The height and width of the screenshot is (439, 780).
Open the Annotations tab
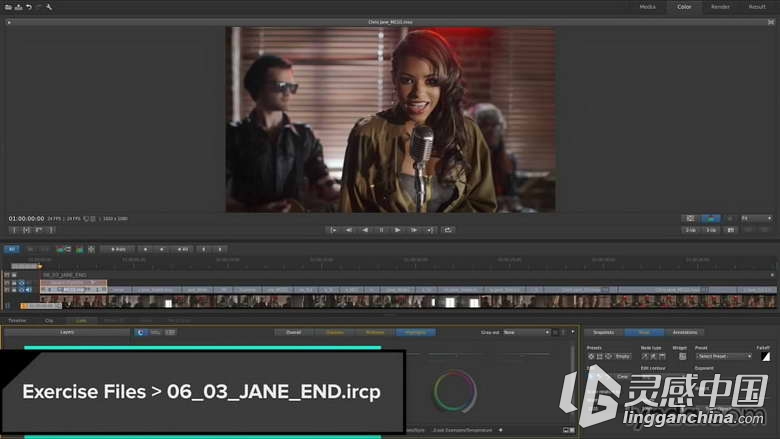pos(684,332)
